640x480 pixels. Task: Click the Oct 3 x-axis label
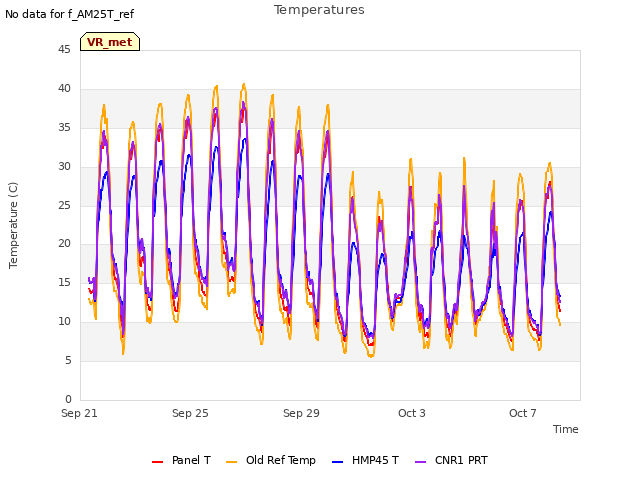coord(412,413)
